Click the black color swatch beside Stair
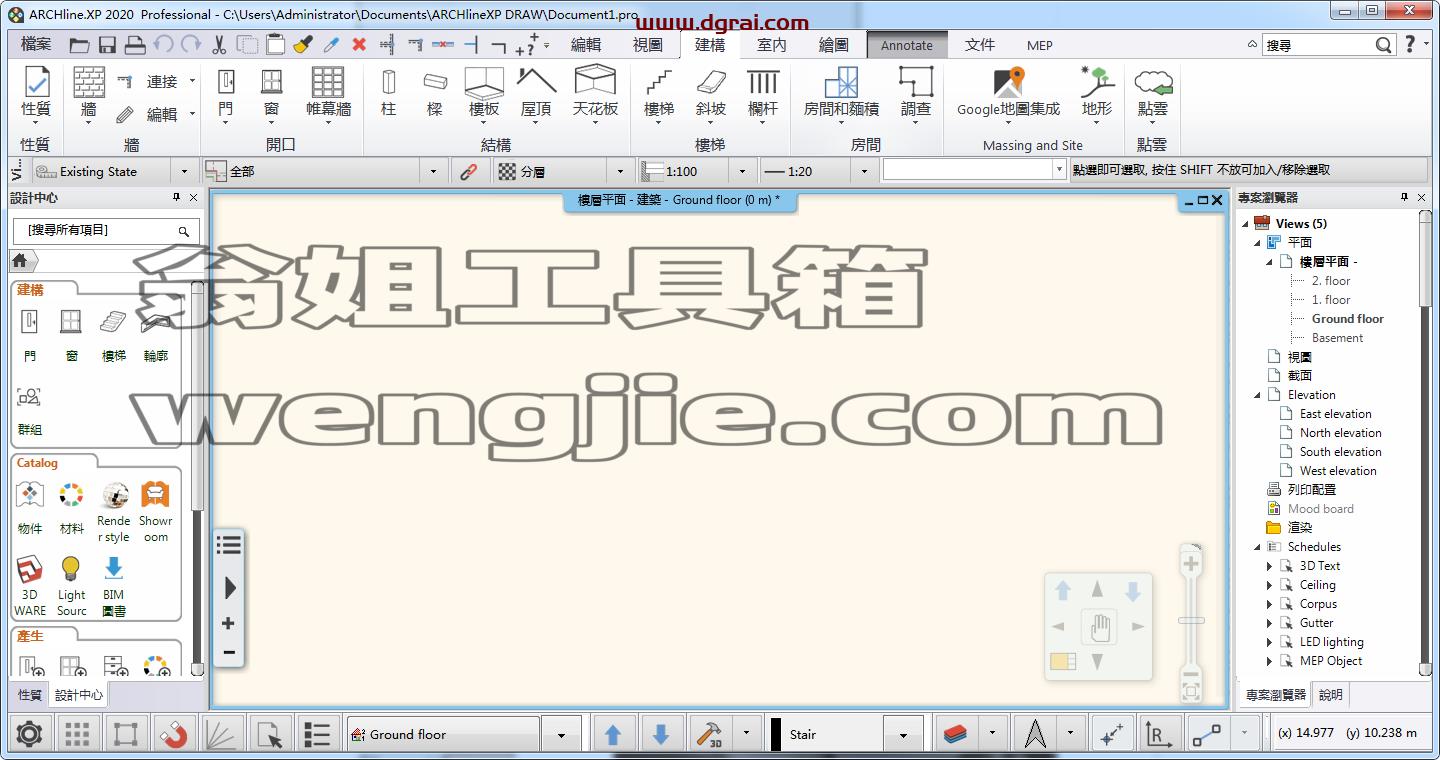 [776, 735]
